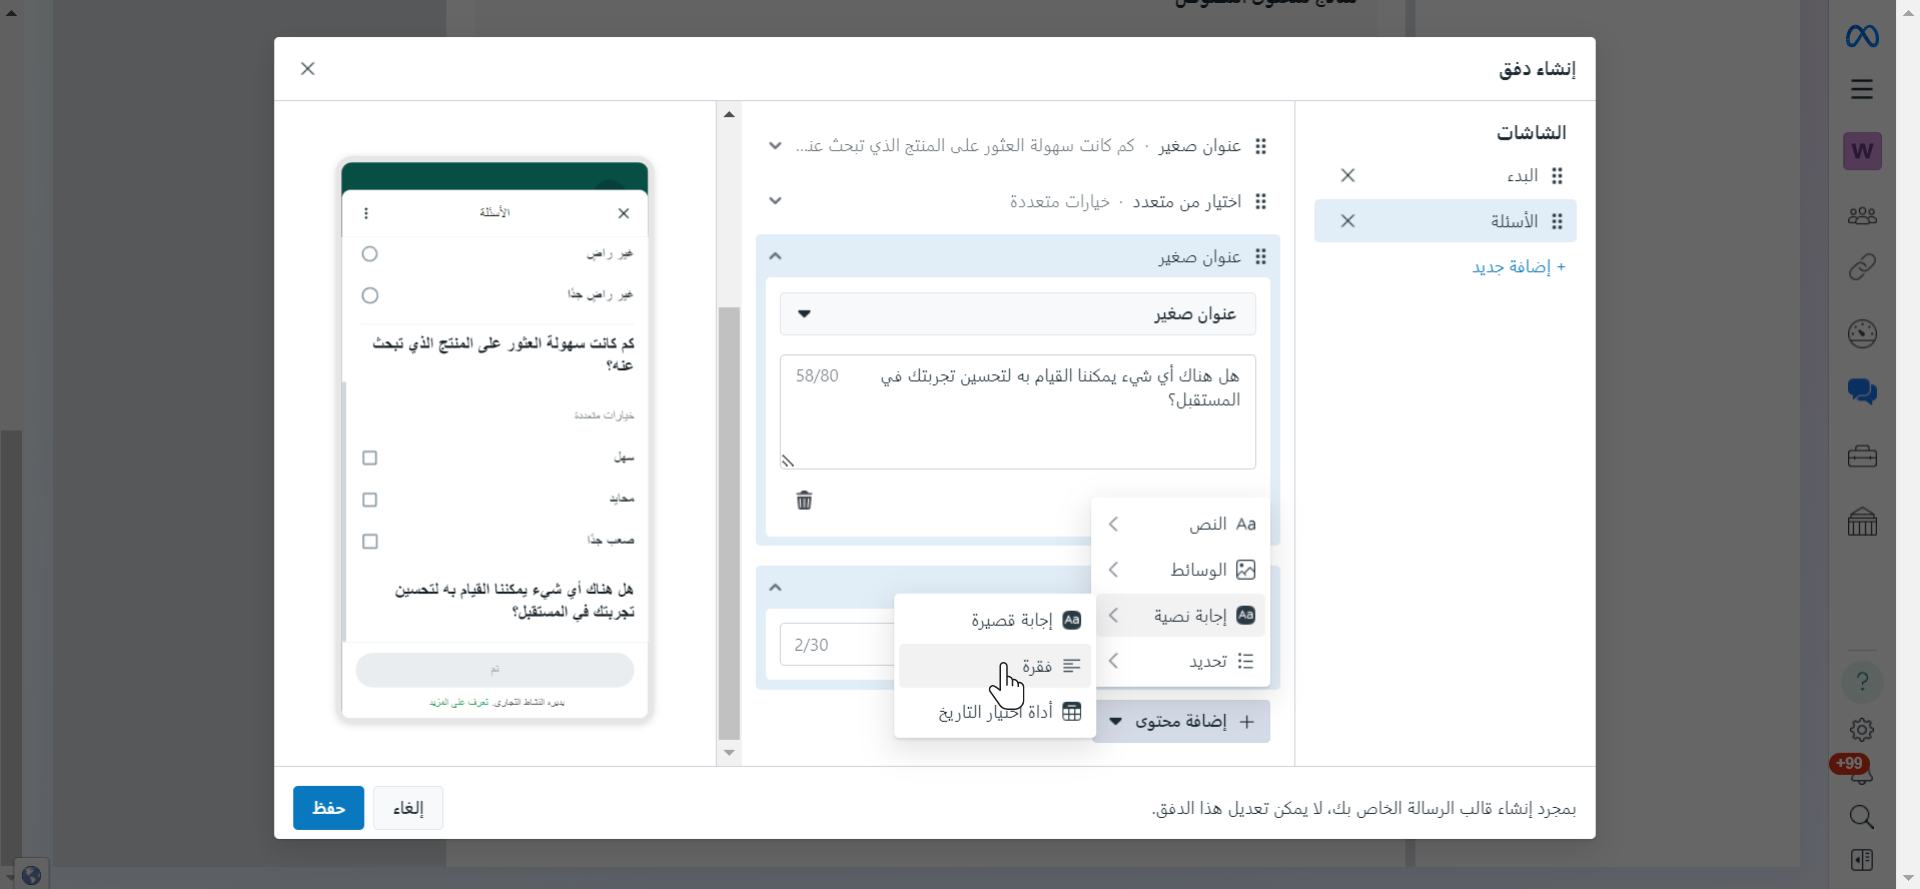Expand the تحديد submenu

click(1180, 662)
